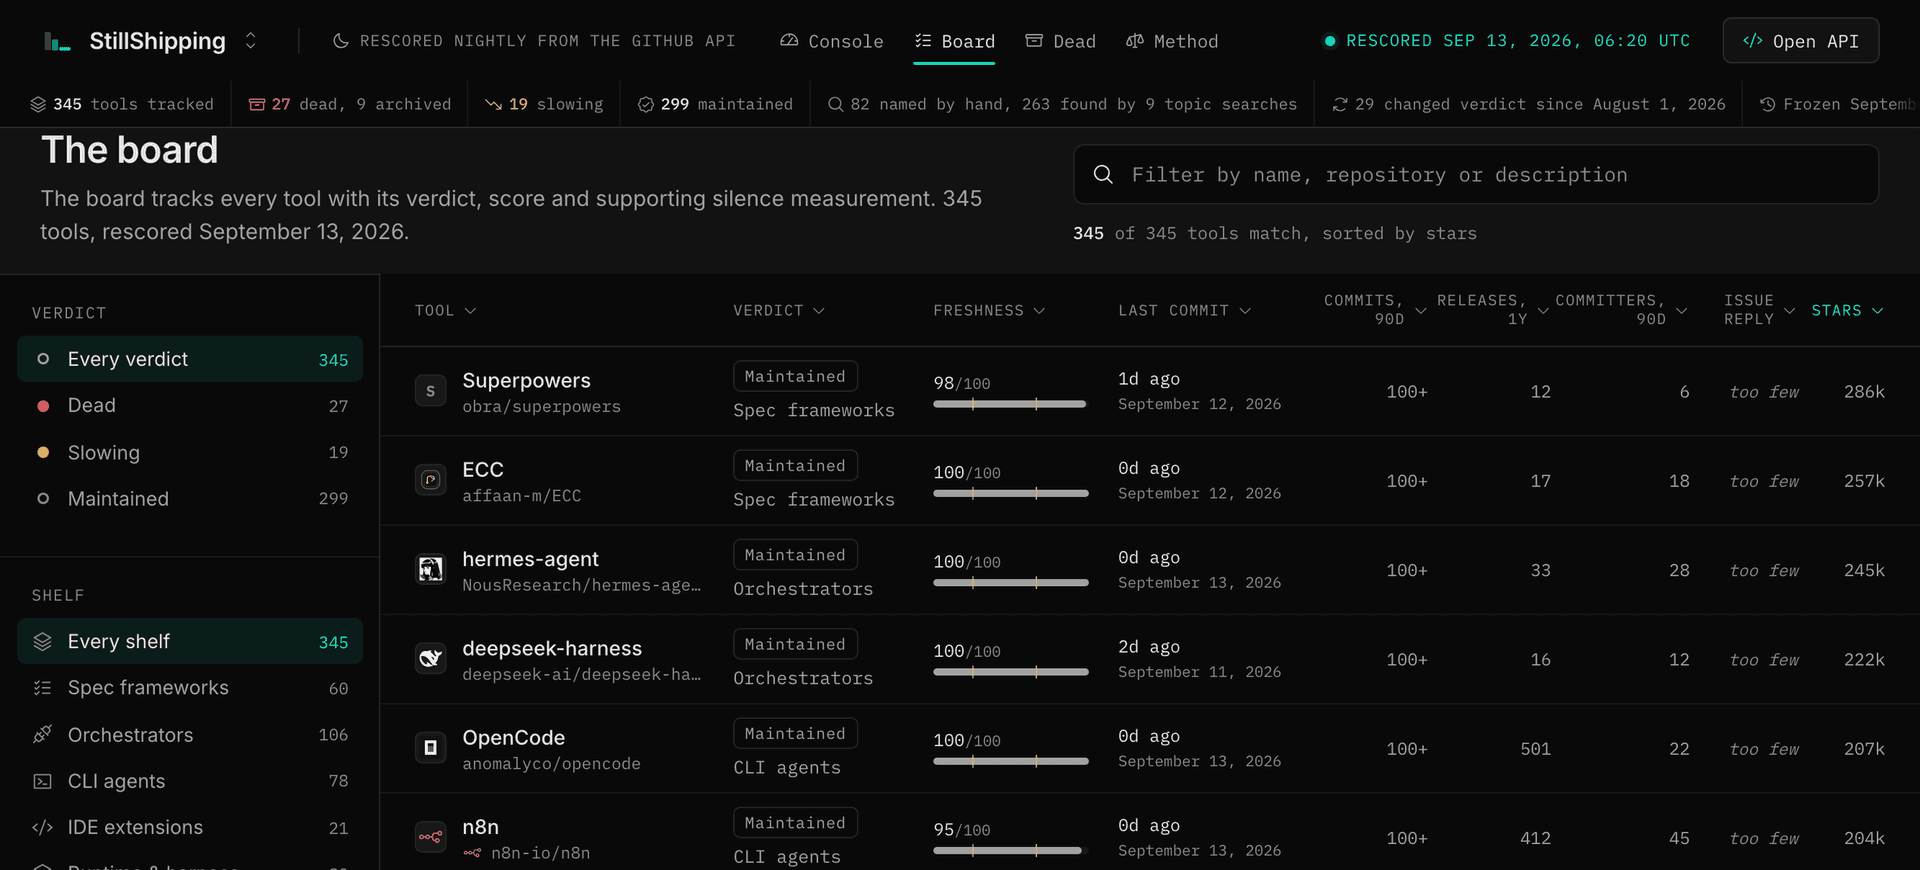Filter the board by Dead verdict
The image size is (1920, 870).
[x=190, y=405]
